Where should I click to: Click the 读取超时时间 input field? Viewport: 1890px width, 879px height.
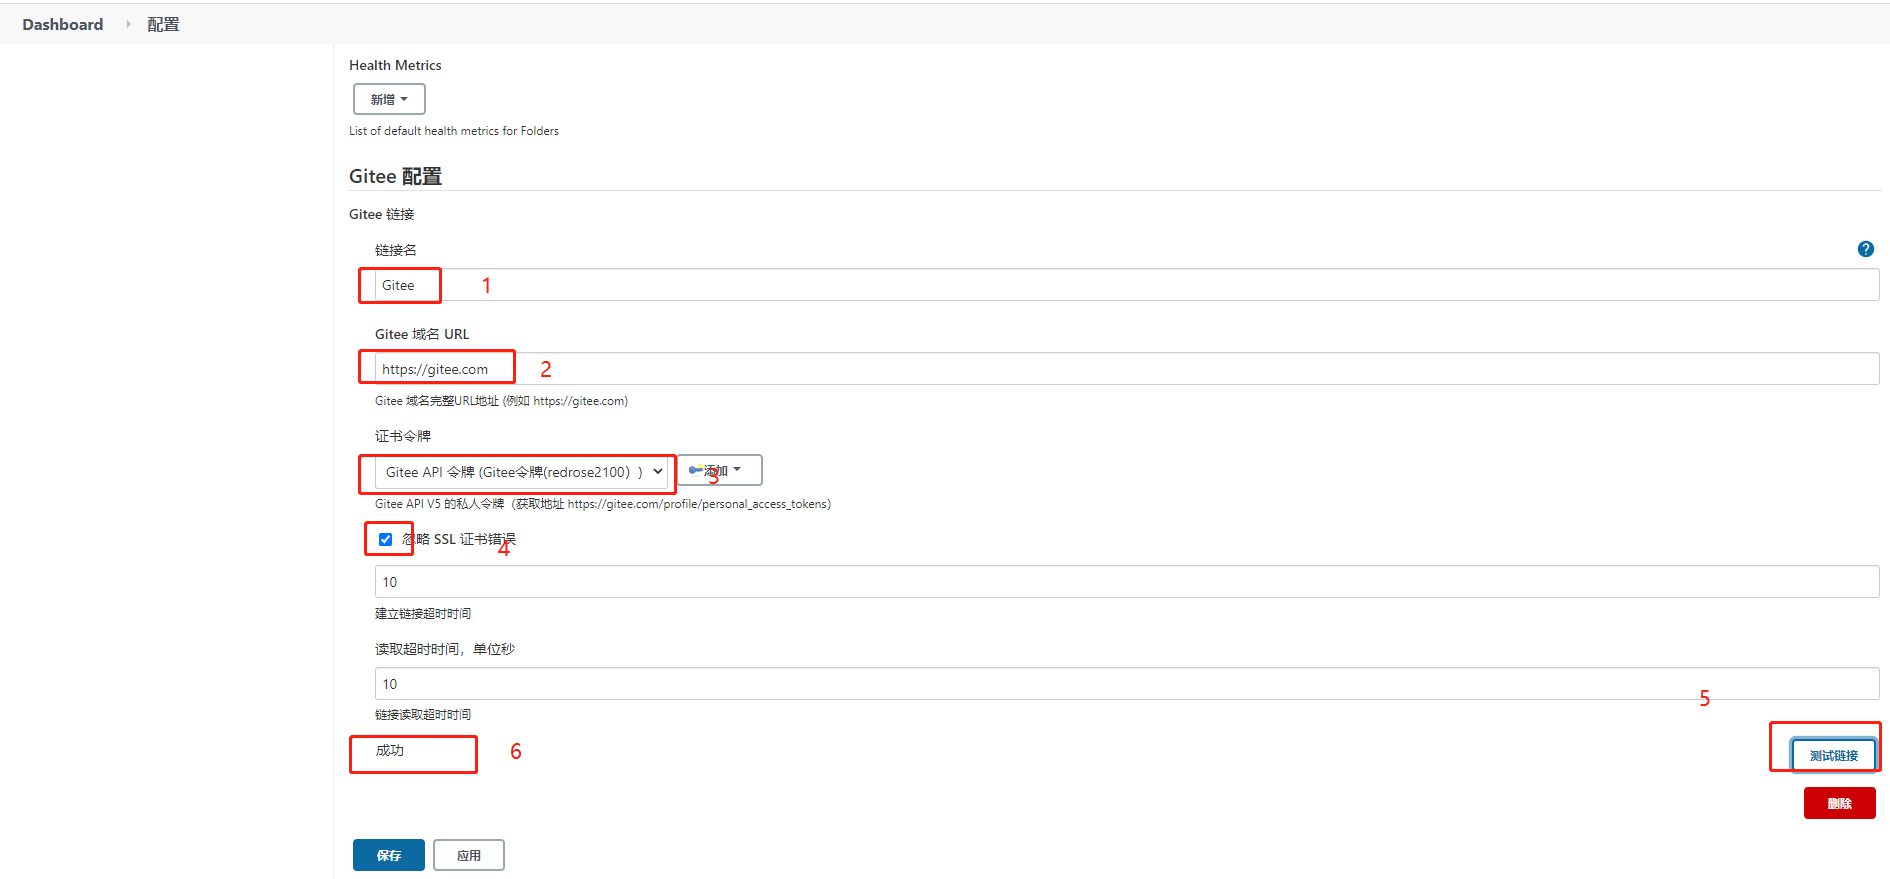click(1127, 684)
